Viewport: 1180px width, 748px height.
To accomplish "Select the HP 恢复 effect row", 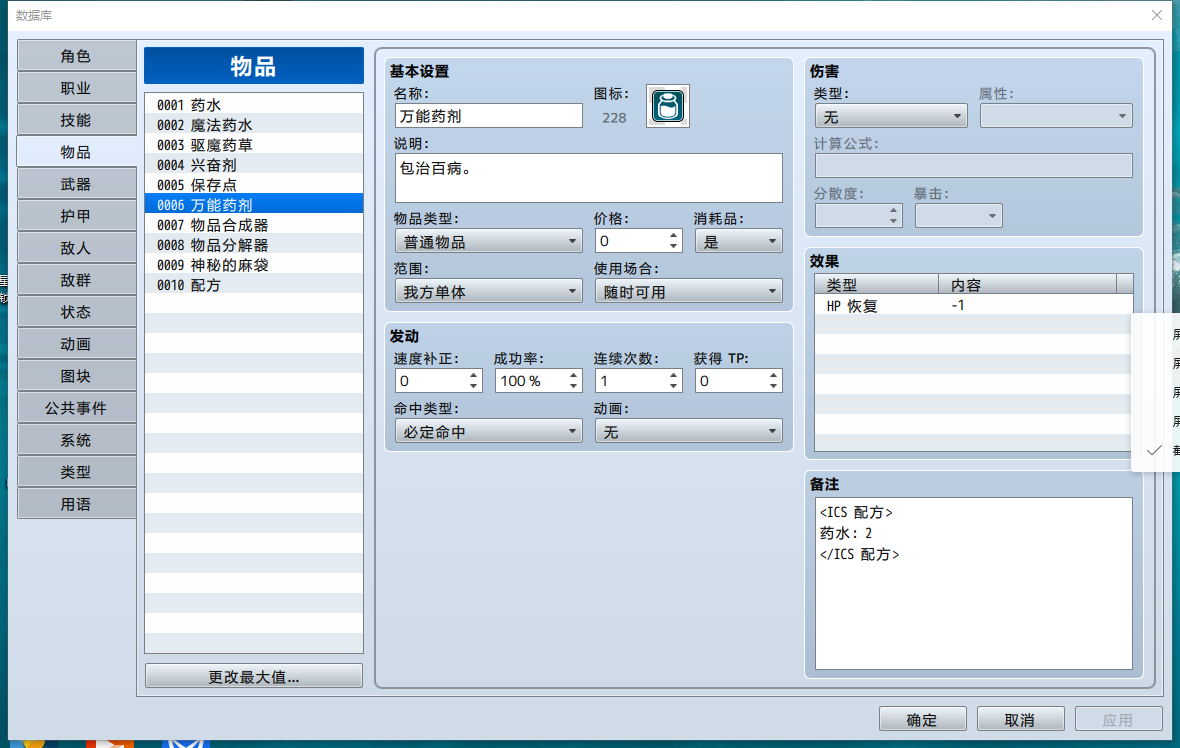I will tap(973, 306).
